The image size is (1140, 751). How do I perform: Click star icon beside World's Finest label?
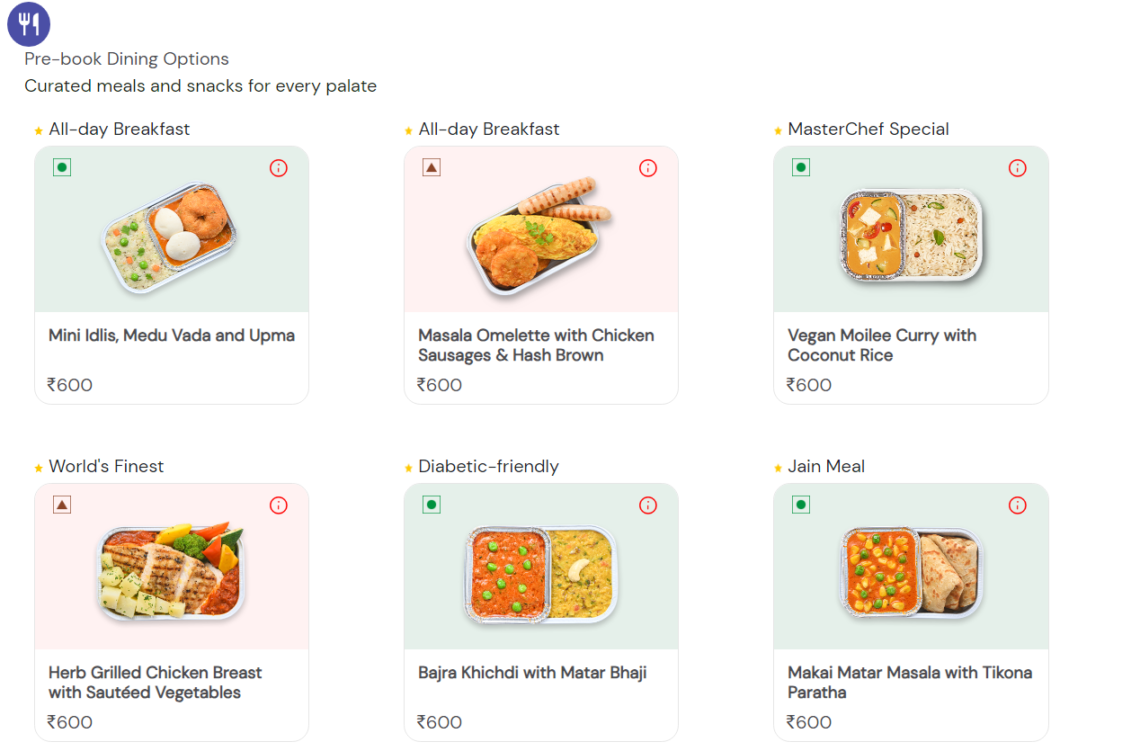(38, 466)
